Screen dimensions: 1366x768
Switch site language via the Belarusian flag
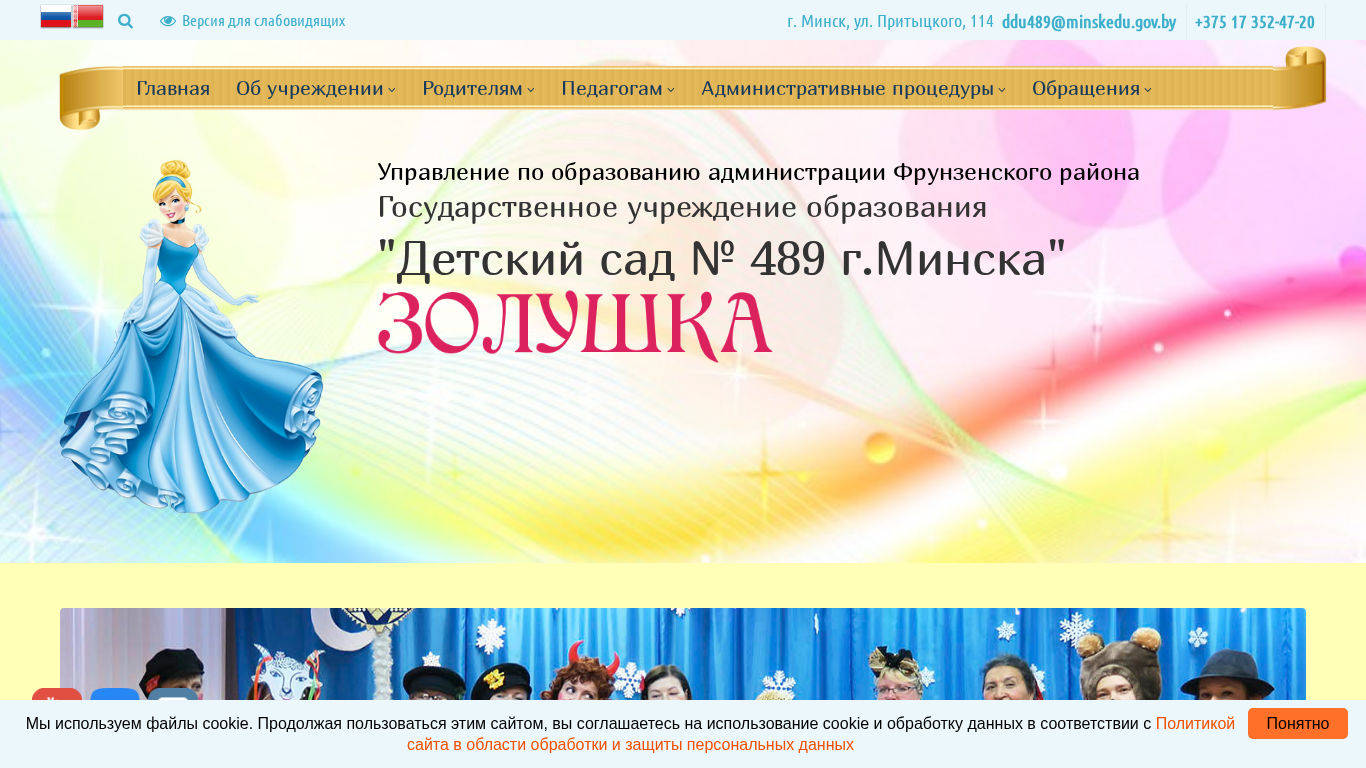point(88,16)
